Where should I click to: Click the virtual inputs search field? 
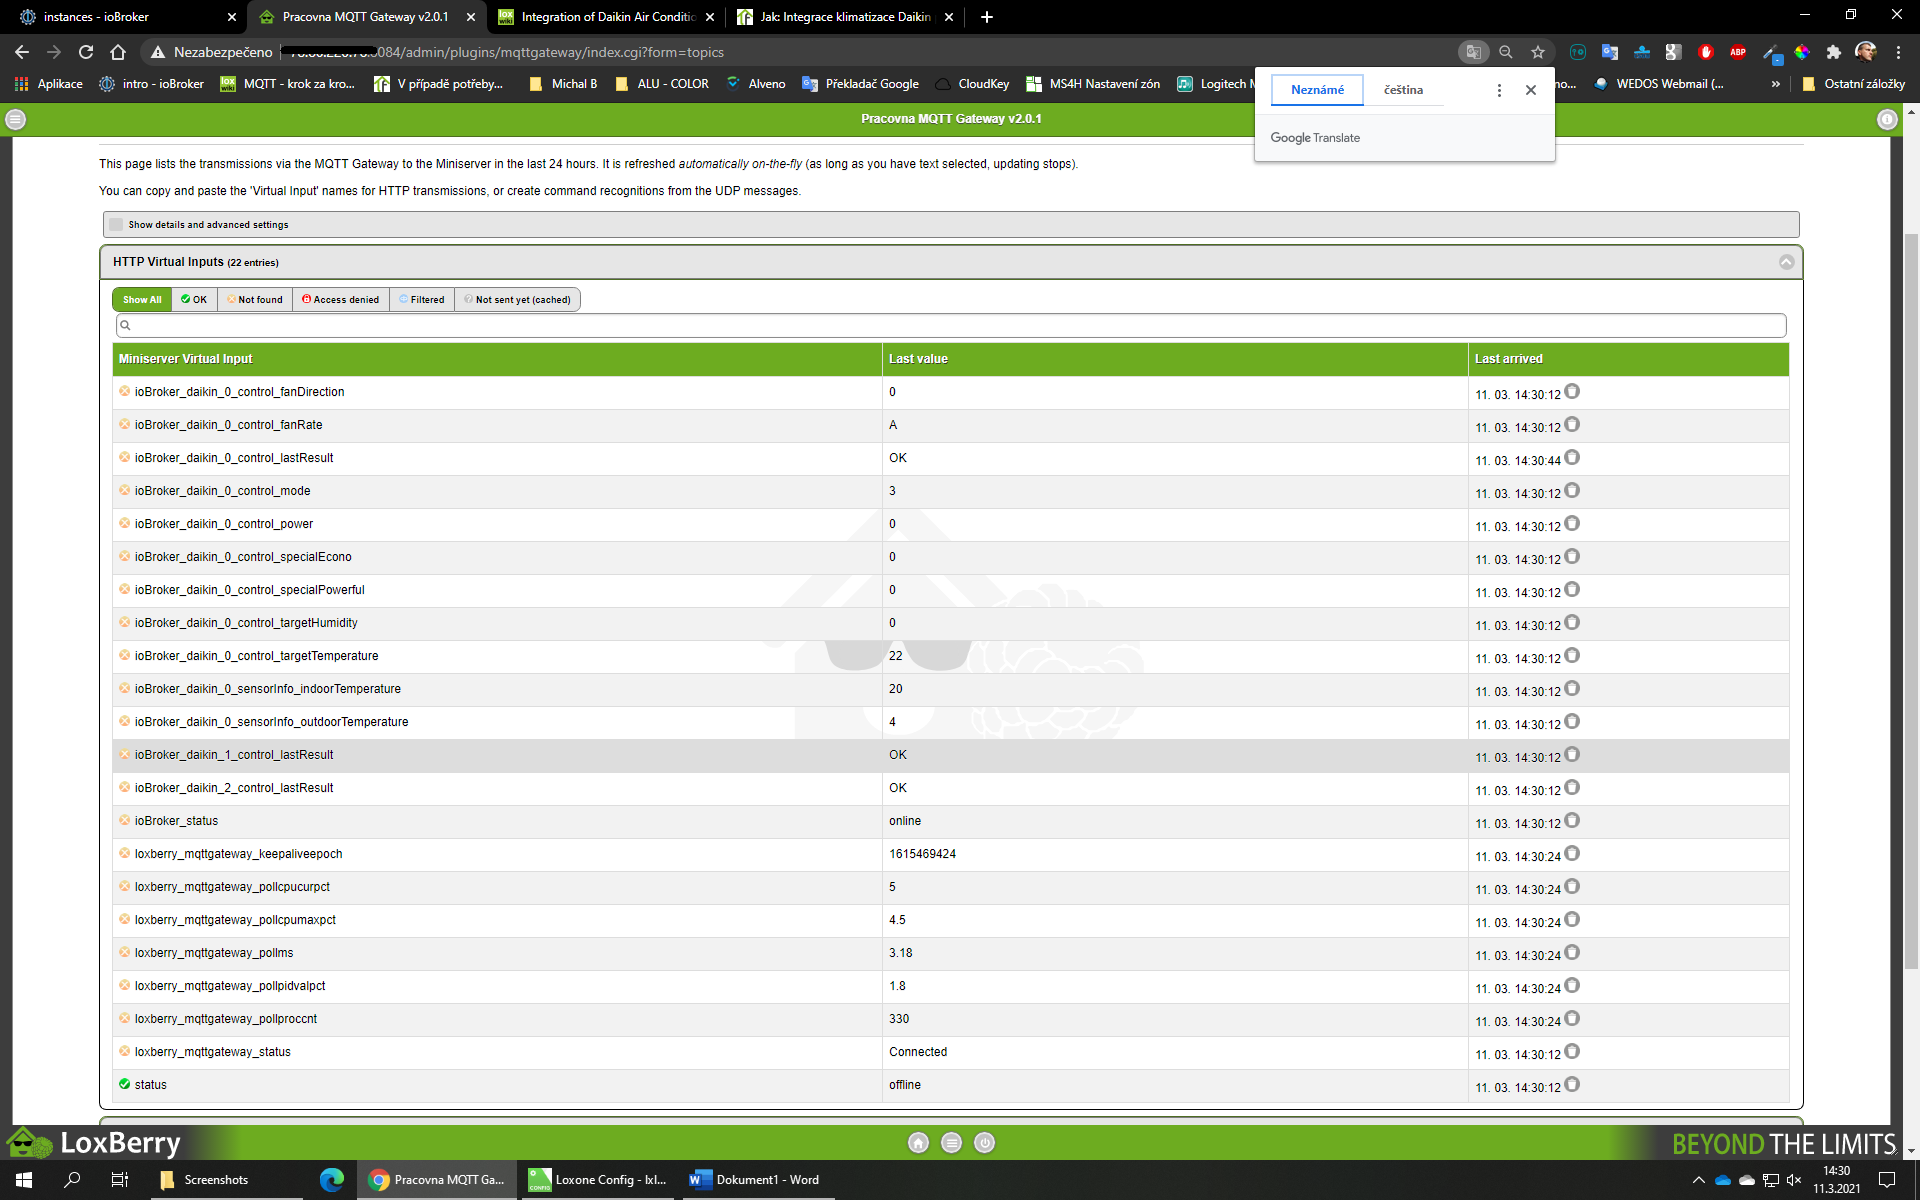[x=950, y=326]
